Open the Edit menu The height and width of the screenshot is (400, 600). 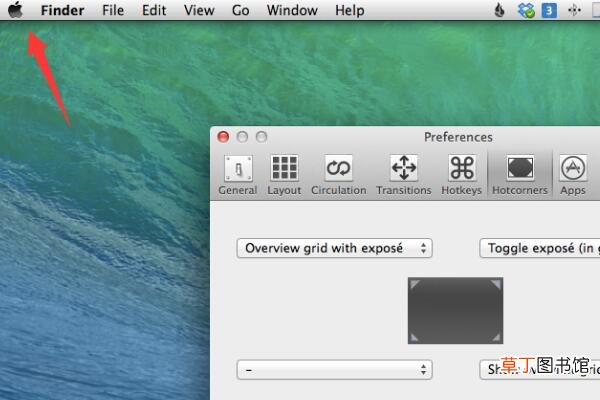(x=154, y=10)
